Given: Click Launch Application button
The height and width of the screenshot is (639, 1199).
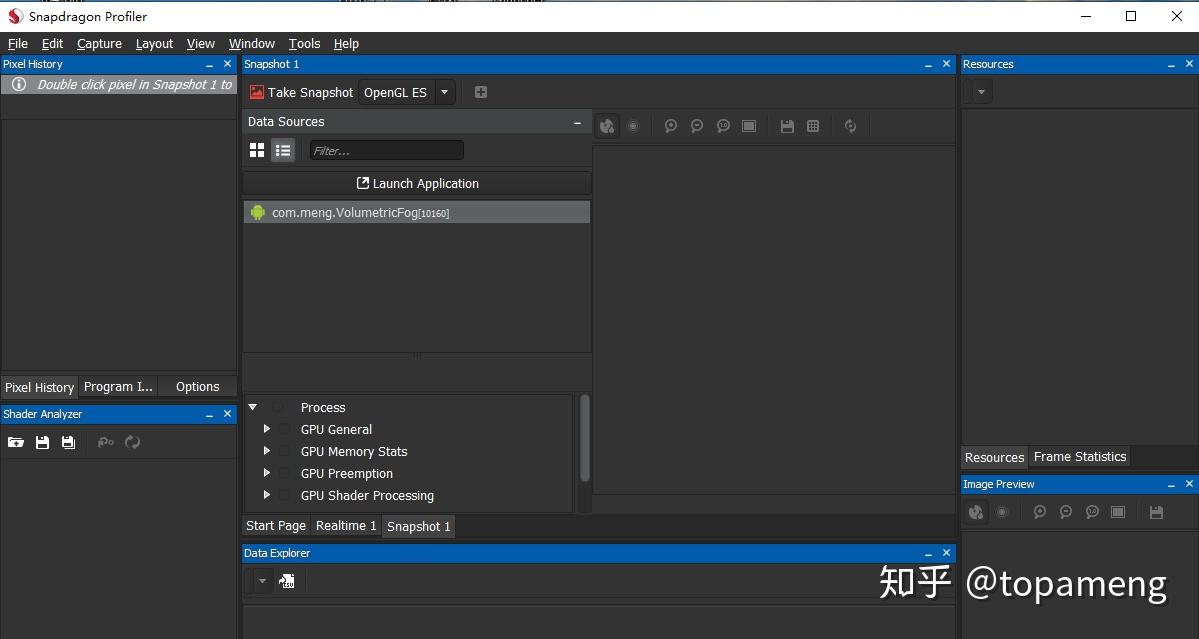Looking at the screenshot, I should tap(418, 183).
